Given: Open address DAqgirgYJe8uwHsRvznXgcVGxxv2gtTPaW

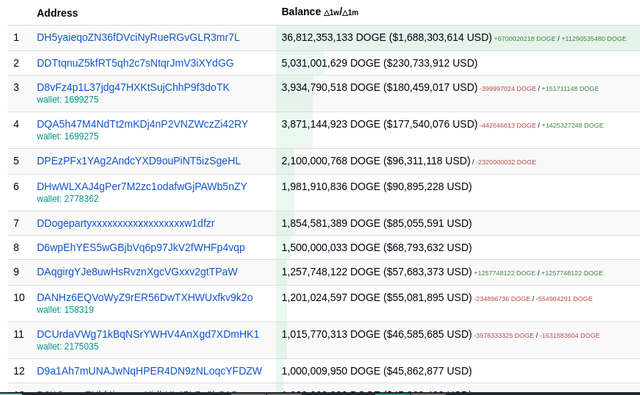Looking at the screenshot, I should pos(137,272).
